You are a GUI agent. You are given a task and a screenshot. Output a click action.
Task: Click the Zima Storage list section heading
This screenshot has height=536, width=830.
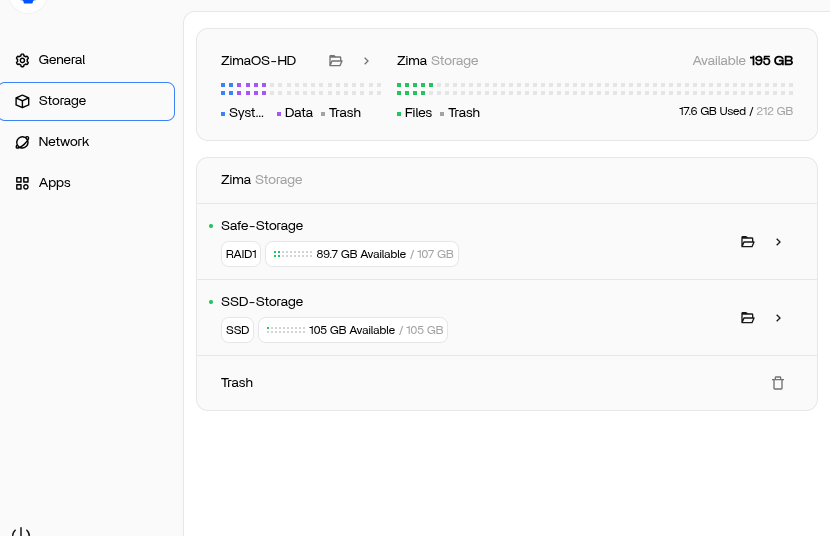click(261, 180)
